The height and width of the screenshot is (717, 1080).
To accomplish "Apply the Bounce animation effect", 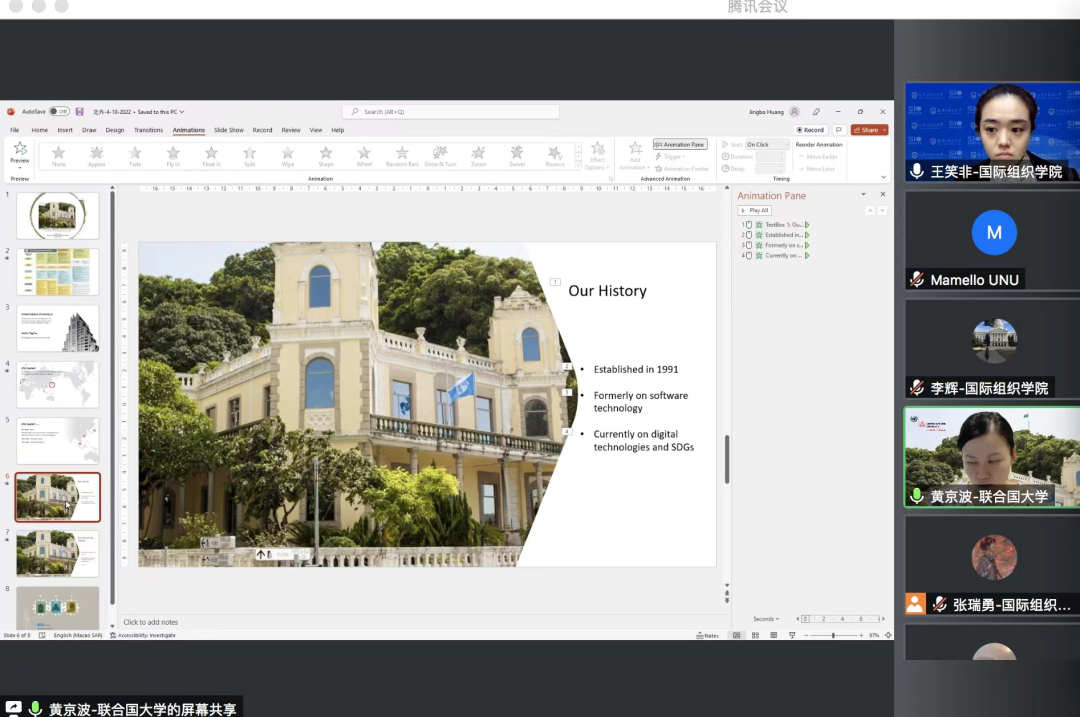I will point(554,154).
